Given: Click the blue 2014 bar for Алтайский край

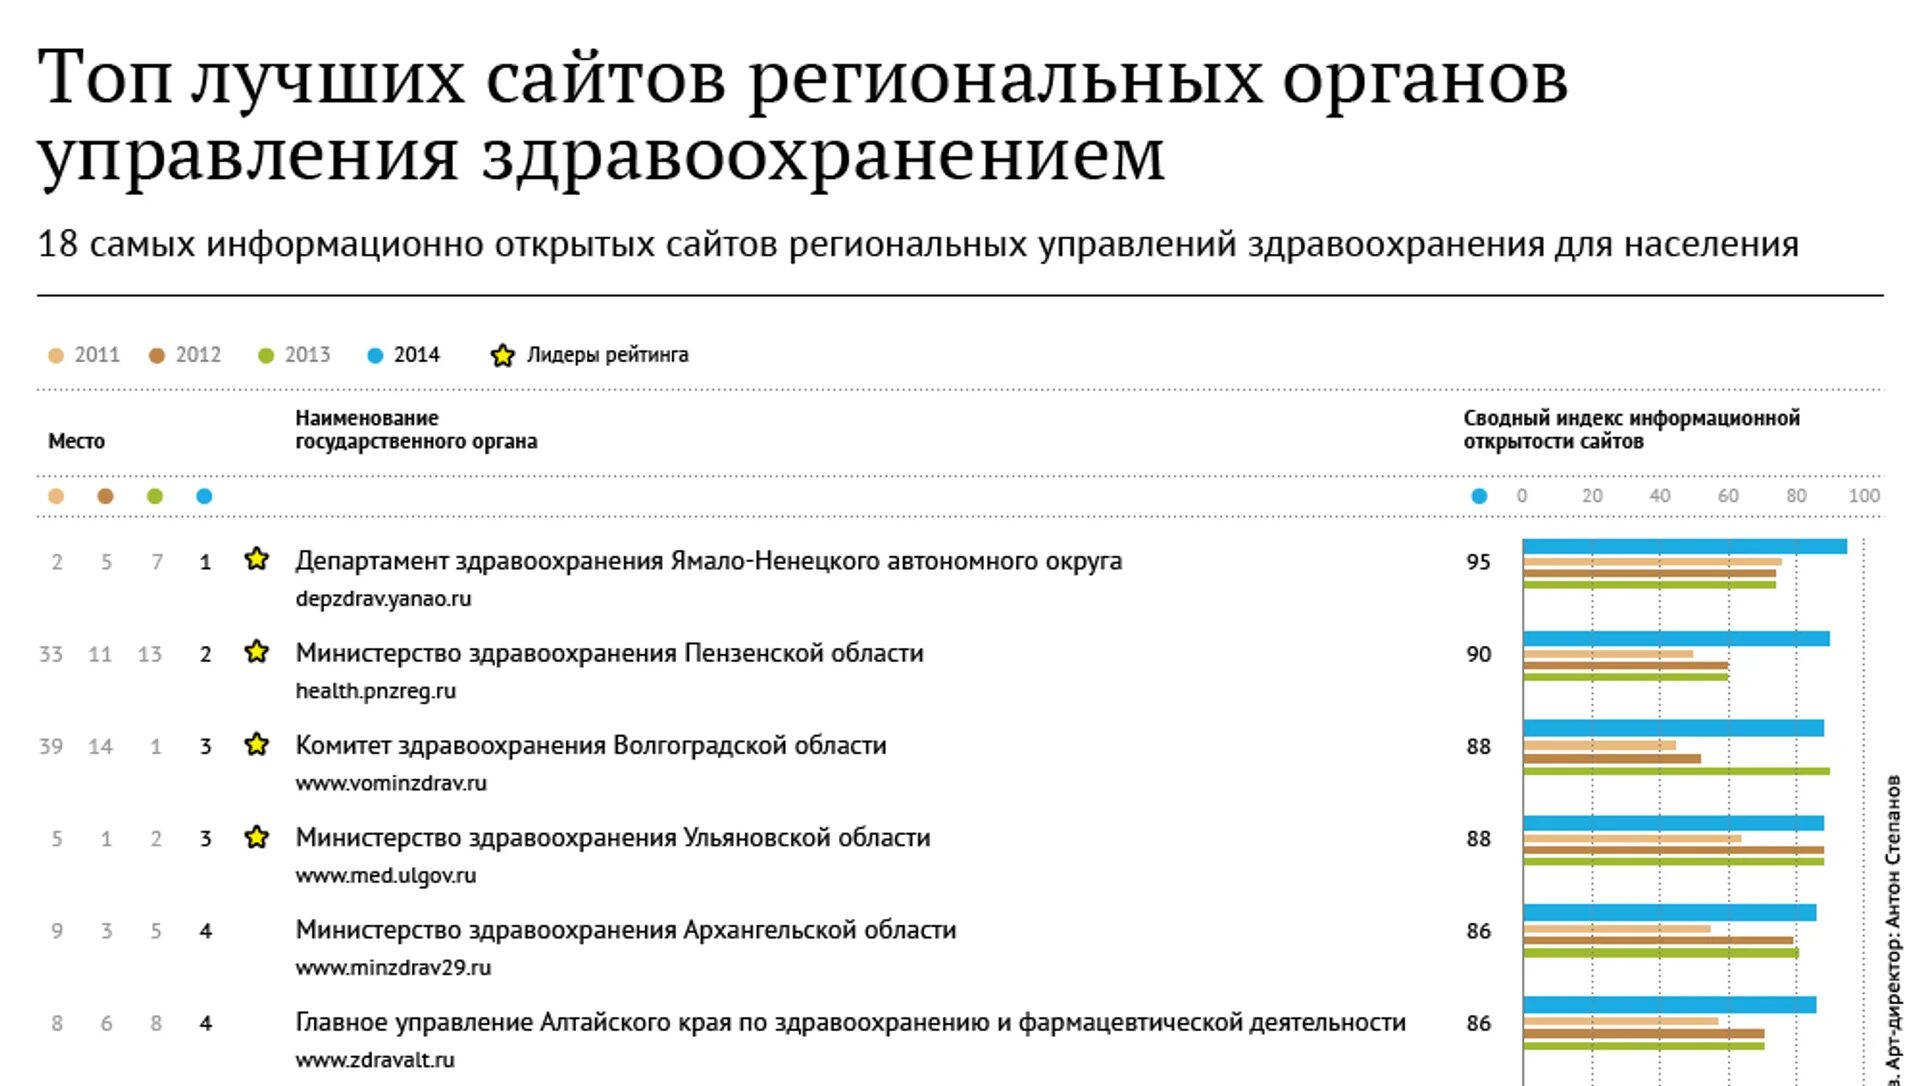Looking at the screenshot, I should (1670, 1005).
